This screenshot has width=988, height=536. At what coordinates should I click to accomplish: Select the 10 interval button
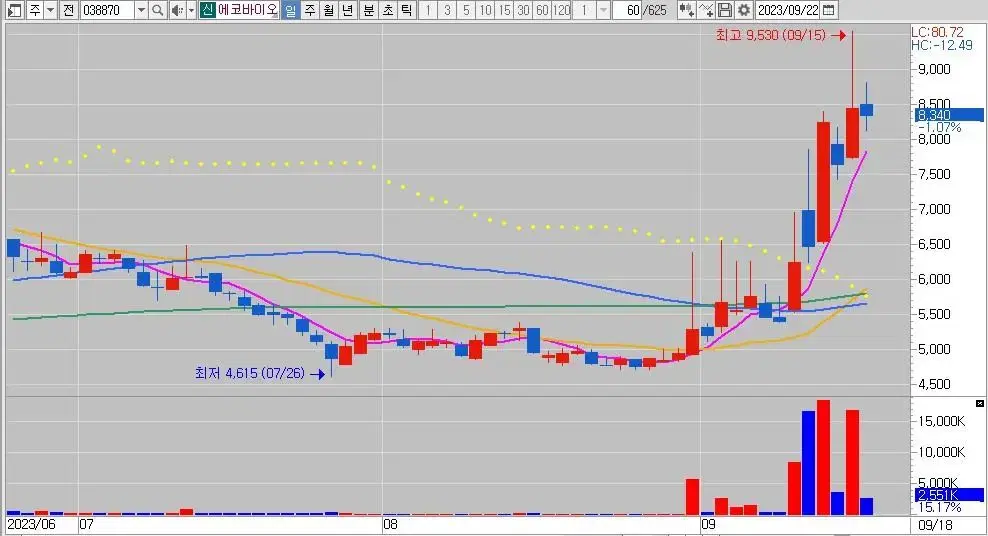coord(485,10)
